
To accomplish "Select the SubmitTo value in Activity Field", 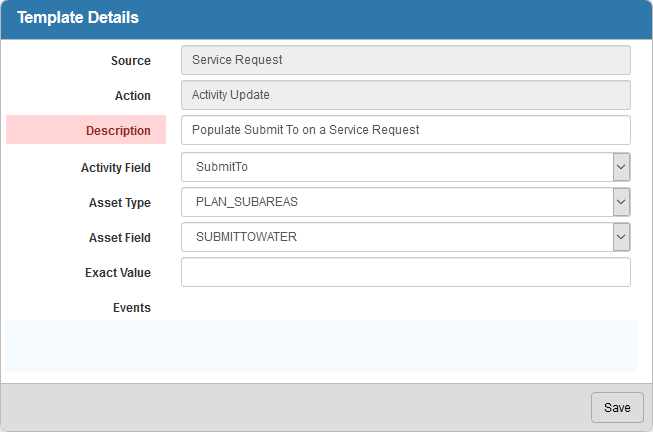I will coord(222,167).
